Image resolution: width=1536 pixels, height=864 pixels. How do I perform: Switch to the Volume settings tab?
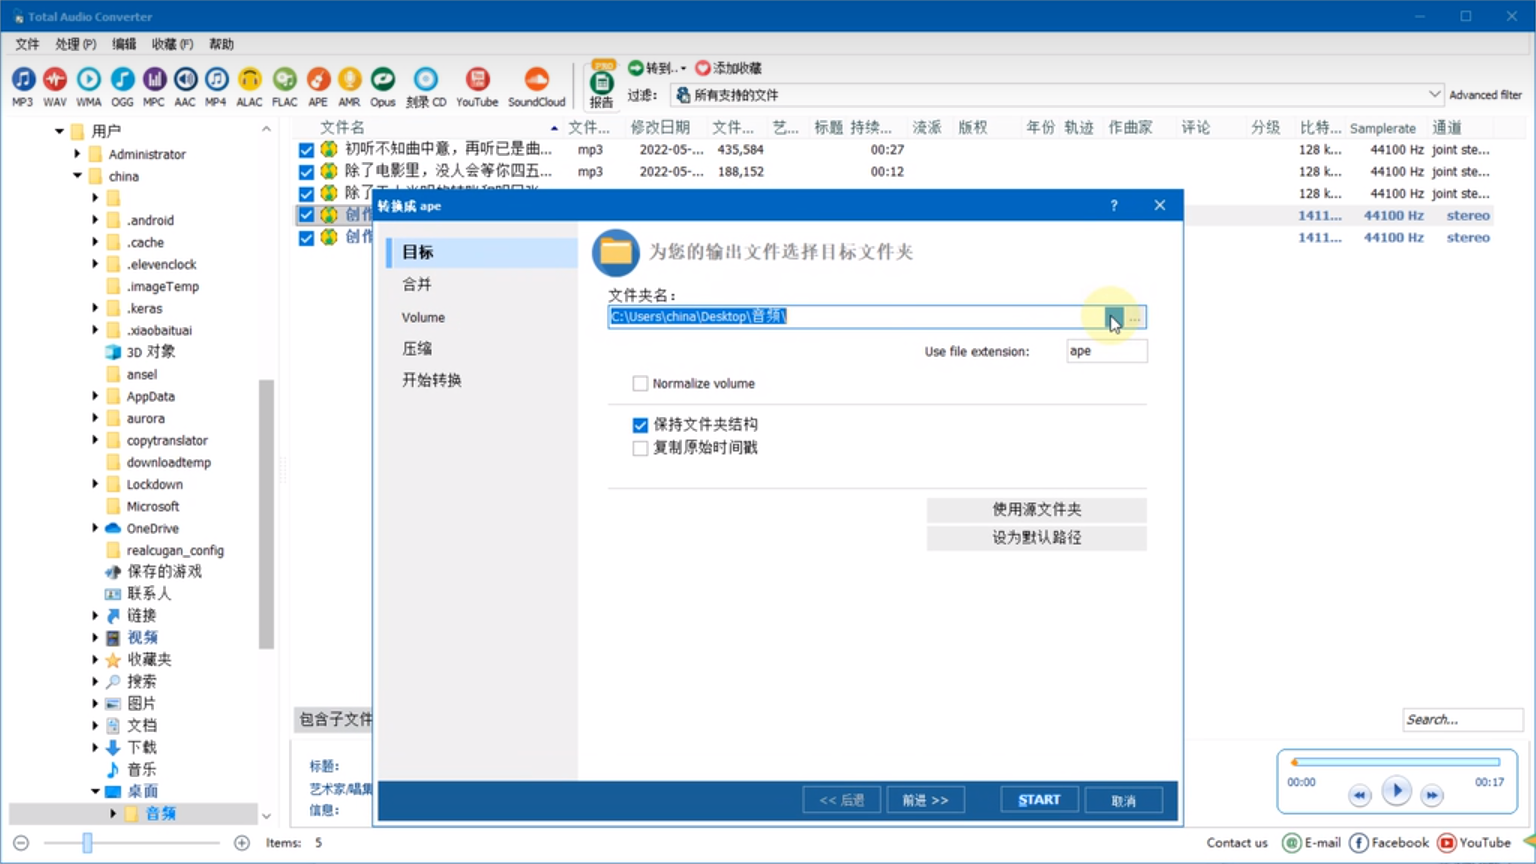pyautogui.click(x=423, y=317)
